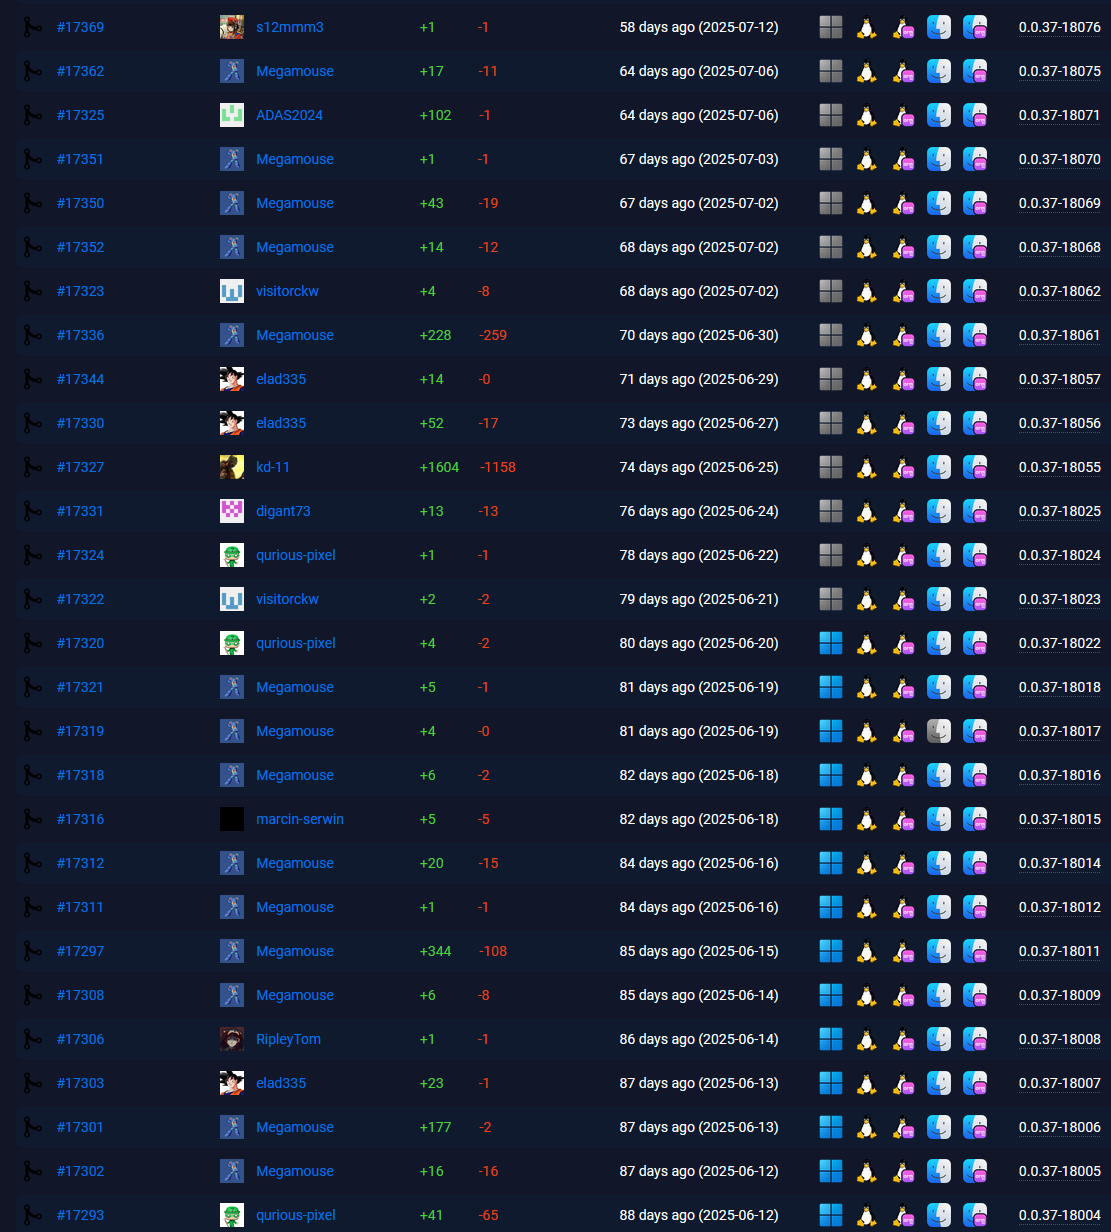
Task: Click the merge branch icon beside #17293
Action: point(33,1215)
